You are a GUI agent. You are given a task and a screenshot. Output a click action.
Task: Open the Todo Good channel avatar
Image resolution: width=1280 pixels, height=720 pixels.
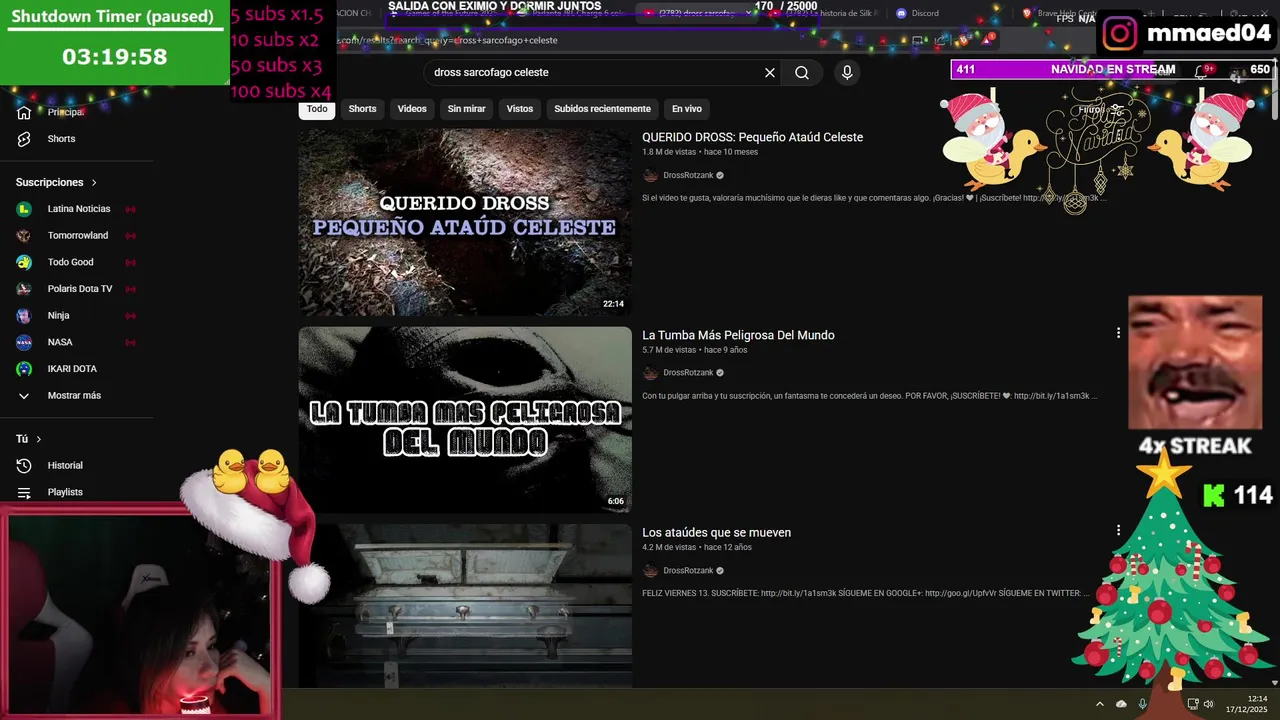24,262
